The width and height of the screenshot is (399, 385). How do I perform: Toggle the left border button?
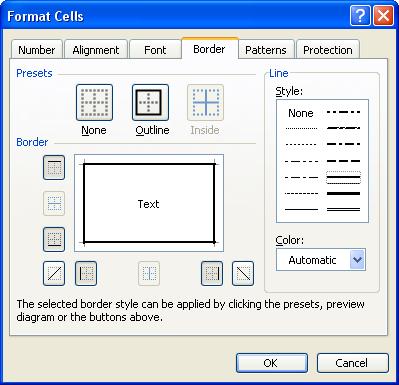coord(86,274)
